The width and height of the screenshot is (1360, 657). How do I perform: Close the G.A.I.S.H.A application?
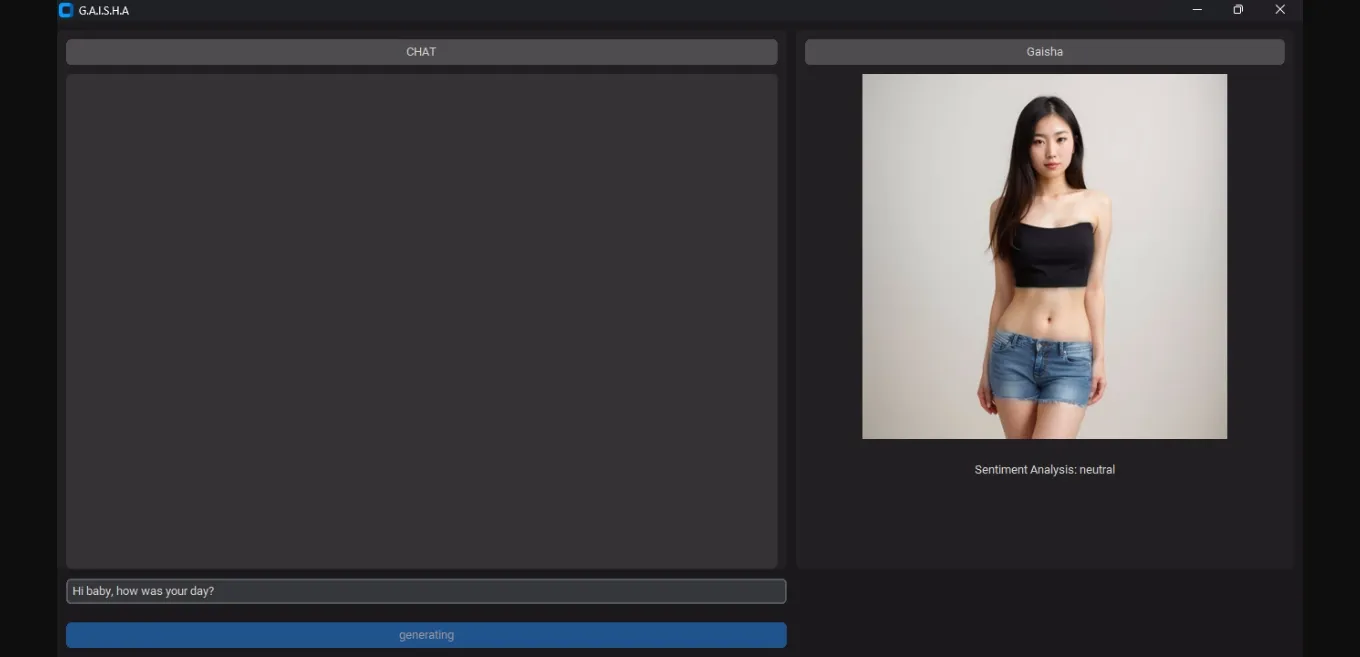[1280, 10]
